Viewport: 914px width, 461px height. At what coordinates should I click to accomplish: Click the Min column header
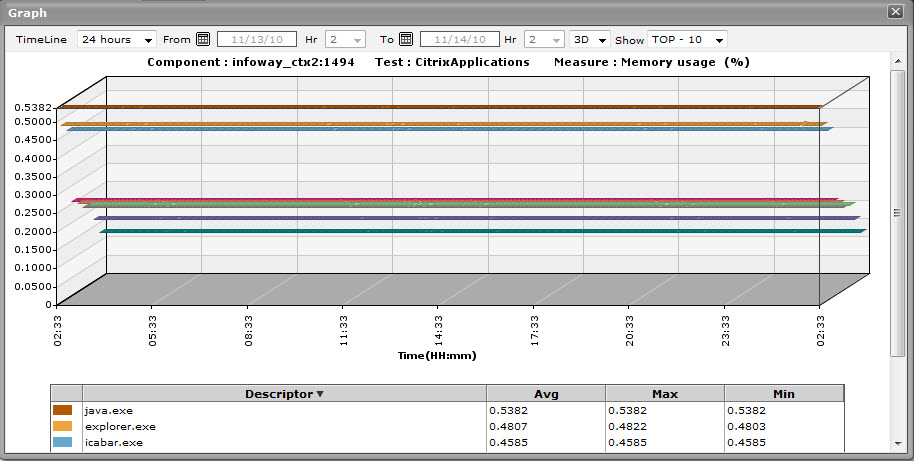point(784,394)
